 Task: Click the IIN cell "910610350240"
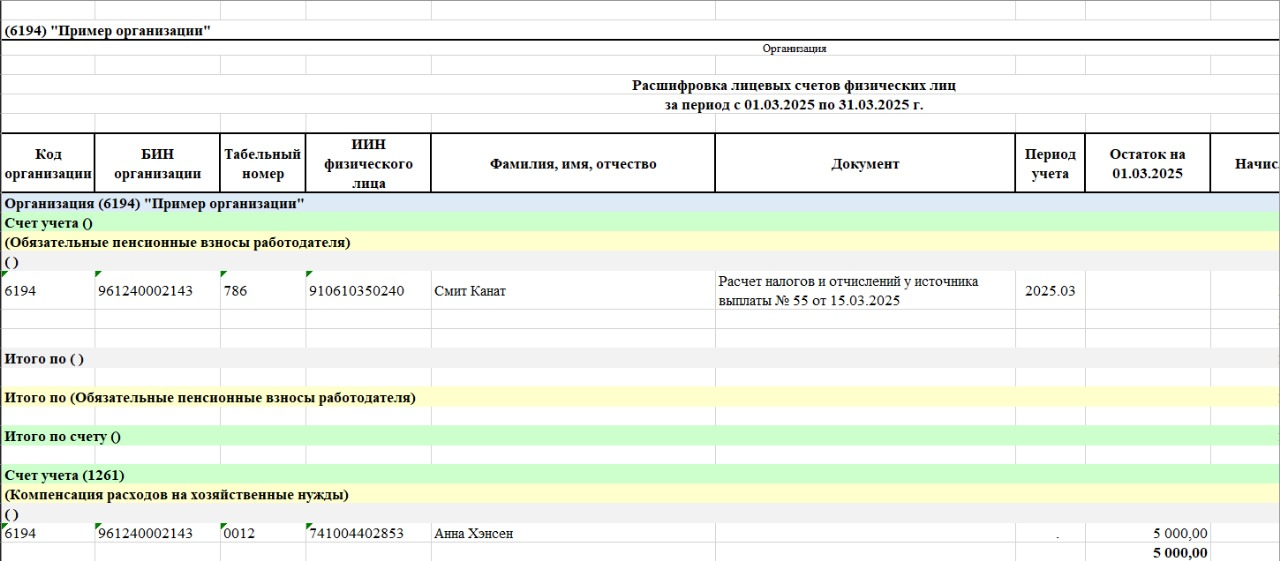coord(356,291)
